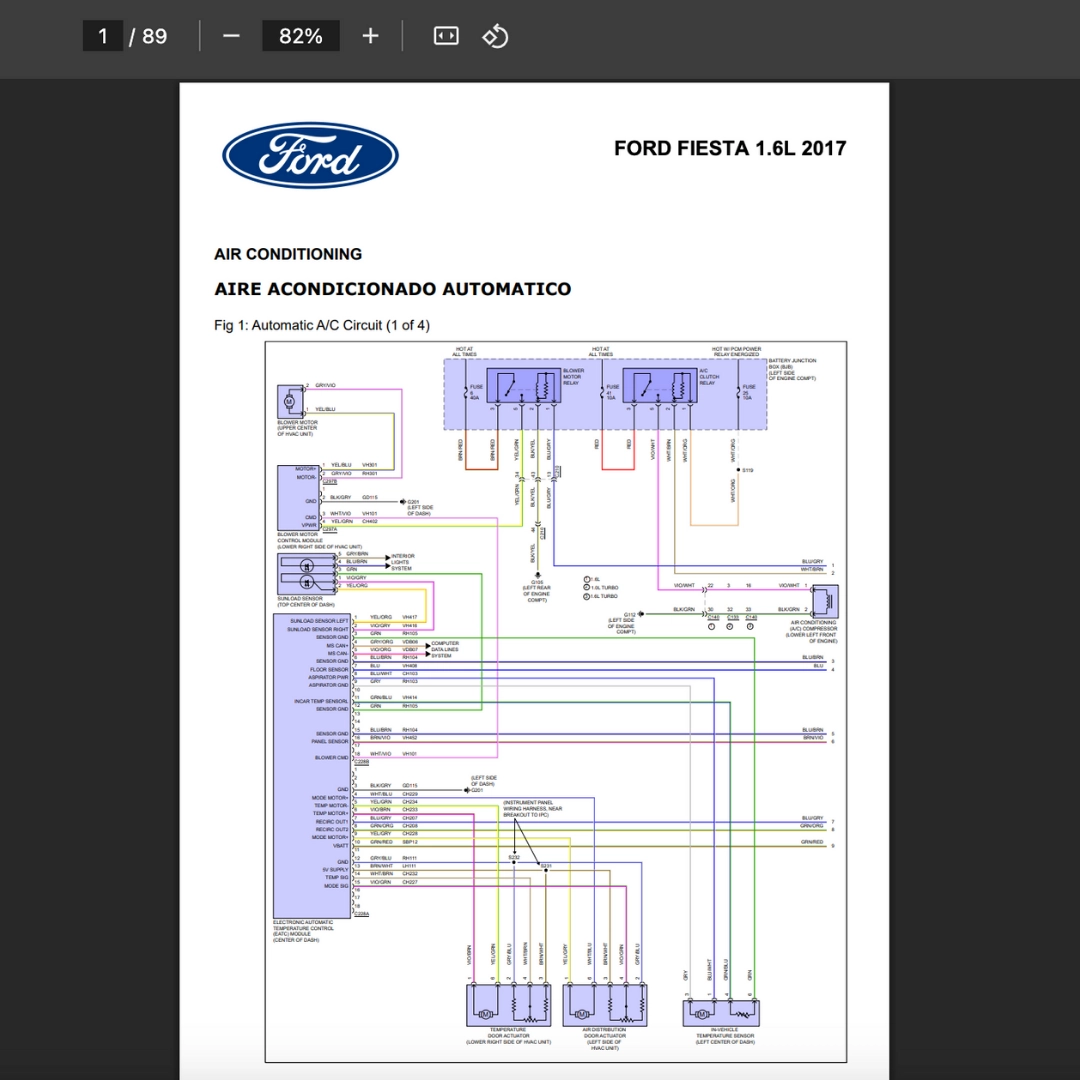This screenshot has height=1080, width=1080.
Task: Click the zoom out minus icon
Action: [231, 36]
